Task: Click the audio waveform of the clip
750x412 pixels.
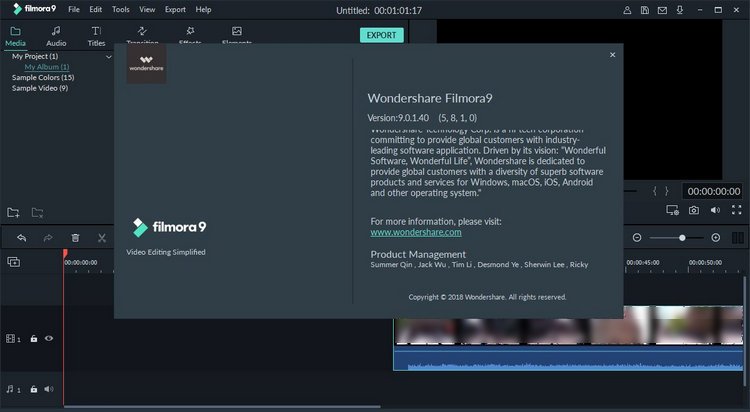Action: (568, 359)
